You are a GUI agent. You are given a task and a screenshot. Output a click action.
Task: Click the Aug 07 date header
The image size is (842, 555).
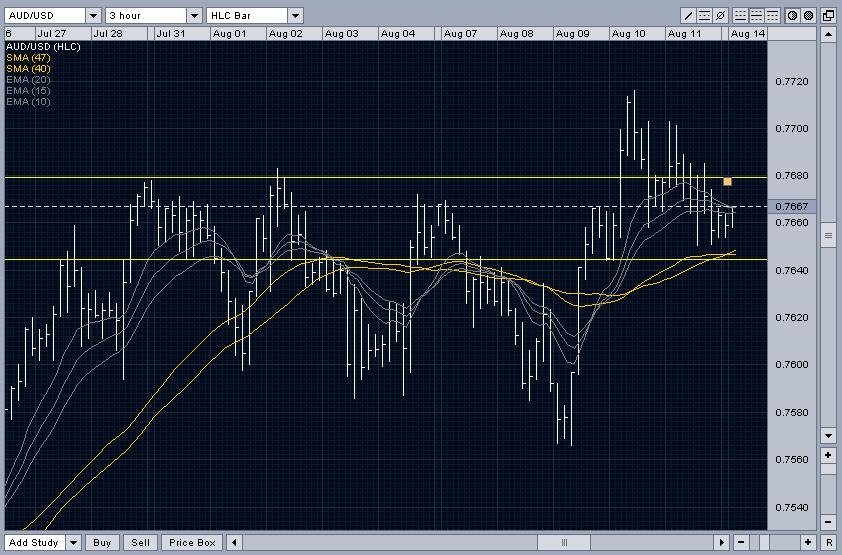pyautogui.click(x=460, y=34)
